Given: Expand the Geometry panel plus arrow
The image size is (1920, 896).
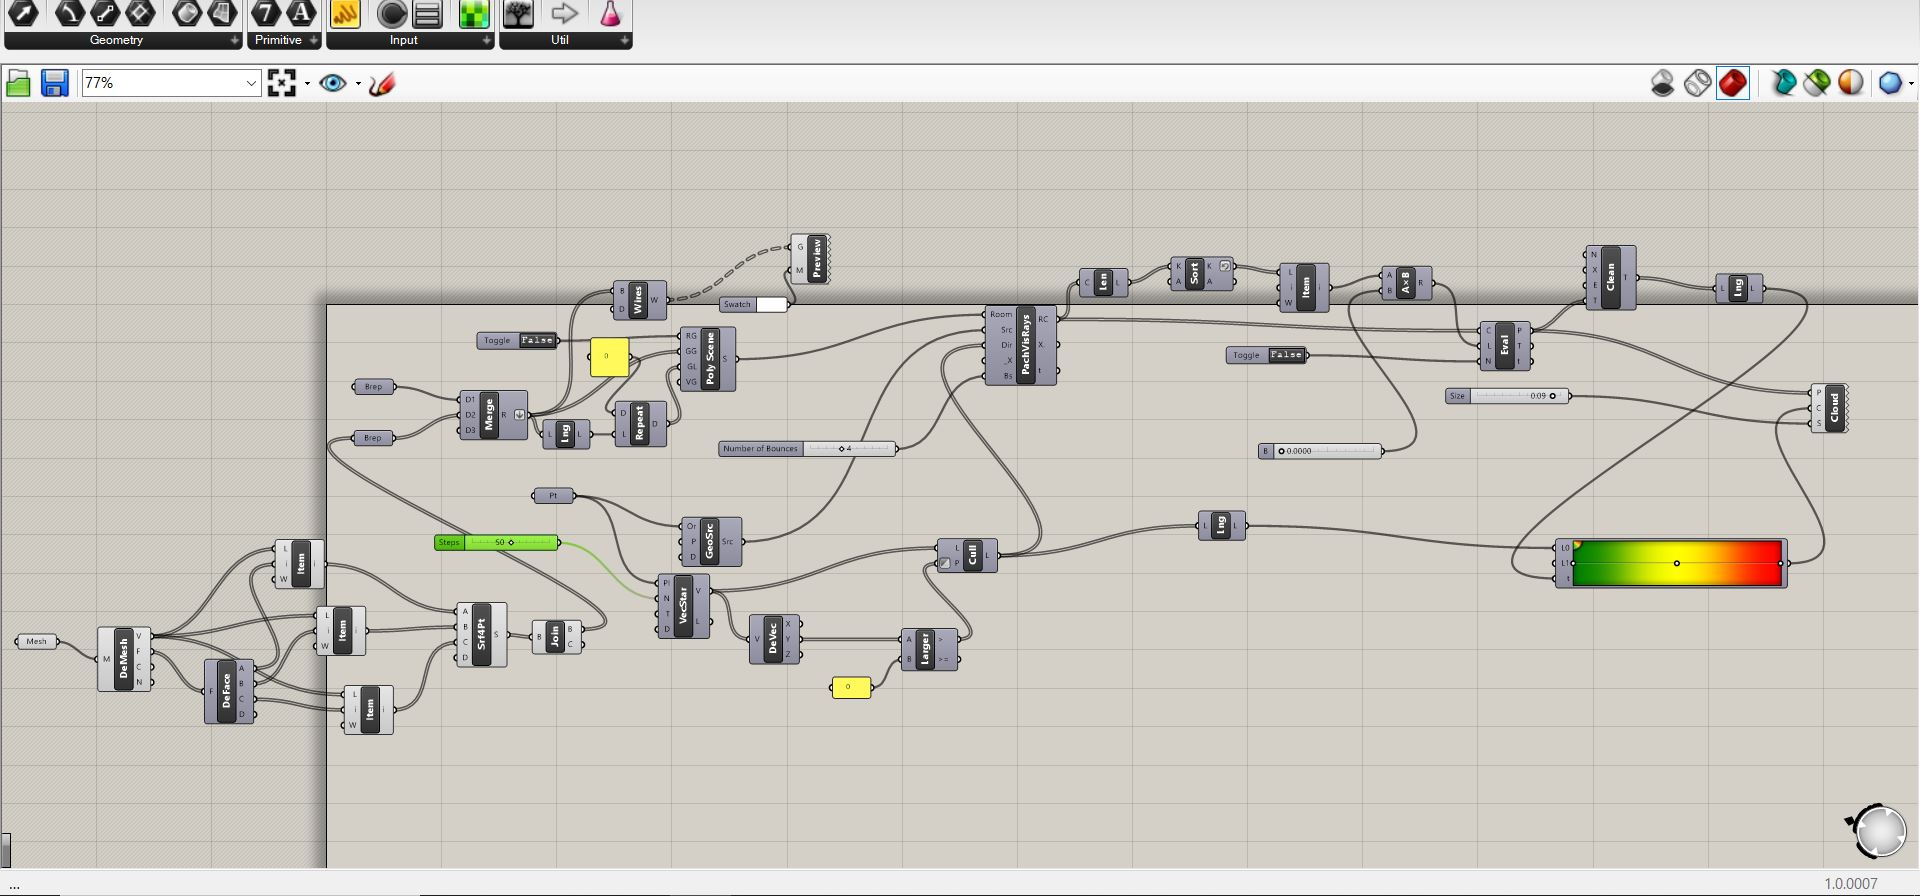Looking at the screenshot, I should [x=235, y=40].
